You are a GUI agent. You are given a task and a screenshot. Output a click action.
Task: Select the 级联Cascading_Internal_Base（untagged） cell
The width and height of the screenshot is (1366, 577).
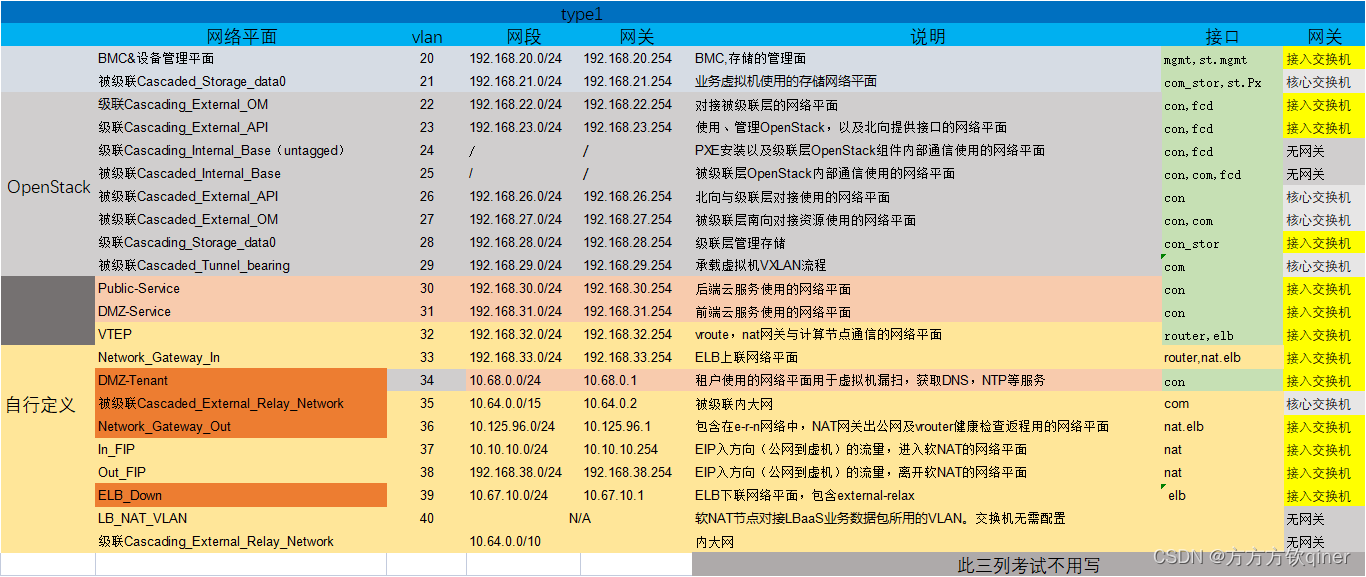(x=242, y=151)
